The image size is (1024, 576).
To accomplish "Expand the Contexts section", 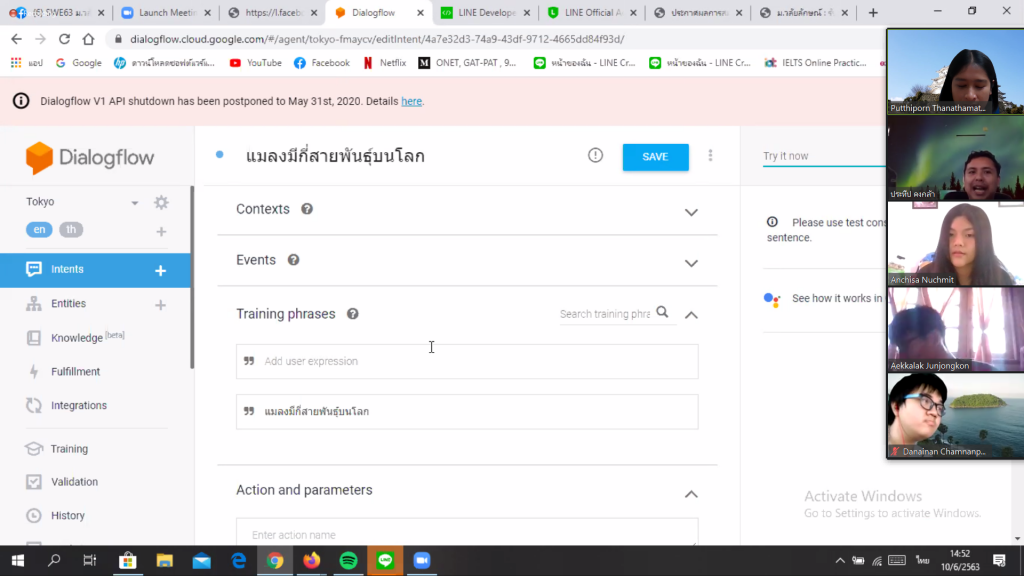I will point(690,212).
